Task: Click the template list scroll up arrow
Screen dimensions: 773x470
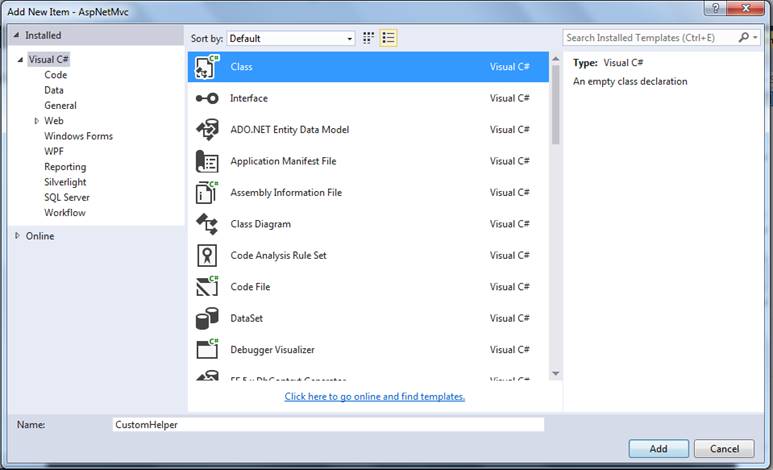Action: [556, 59]
